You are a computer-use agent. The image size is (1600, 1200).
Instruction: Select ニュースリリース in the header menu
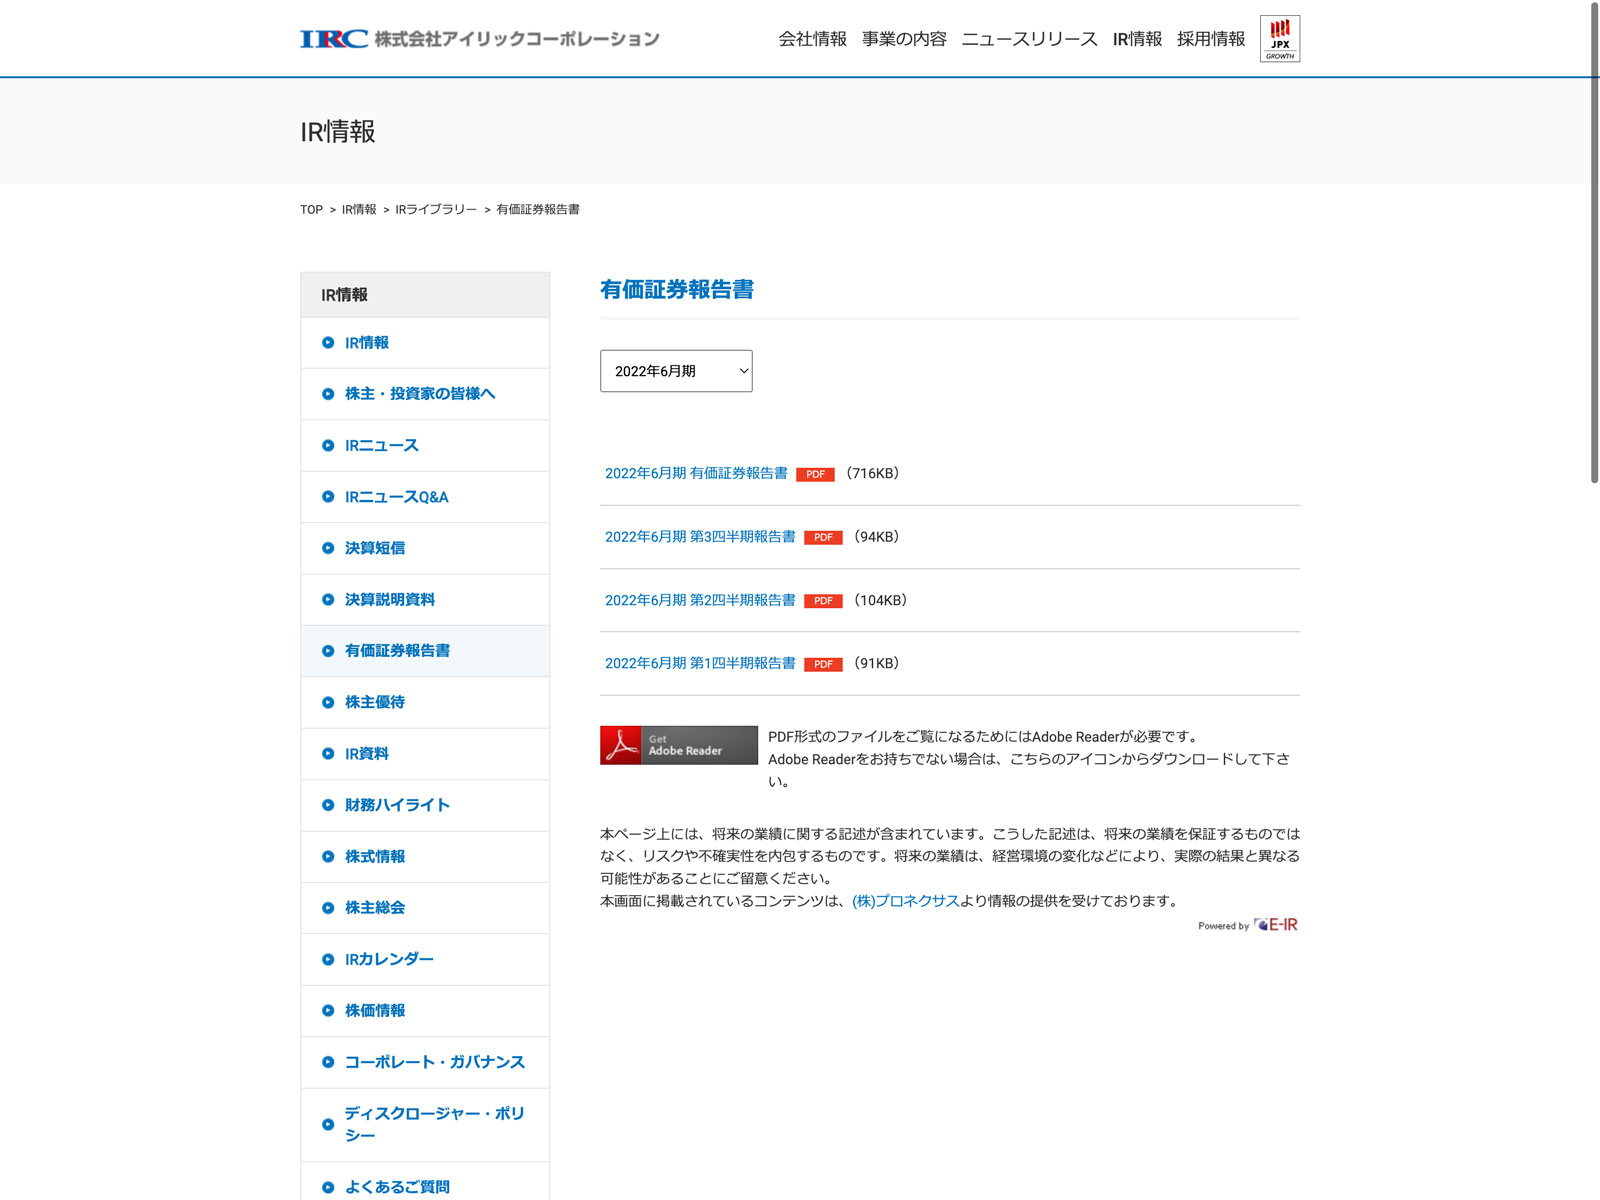(x=1029, y=39)
